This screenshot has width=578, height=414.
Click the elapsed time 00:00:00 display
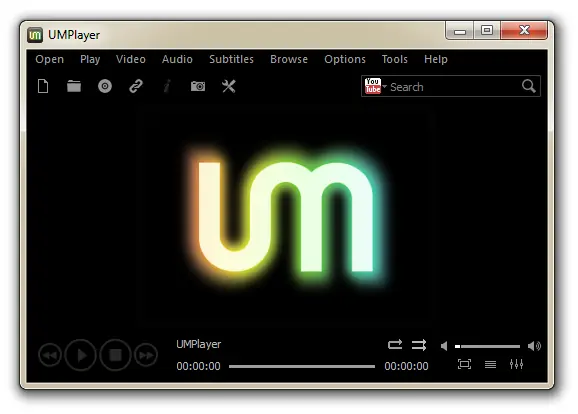(x=198, y=366)
